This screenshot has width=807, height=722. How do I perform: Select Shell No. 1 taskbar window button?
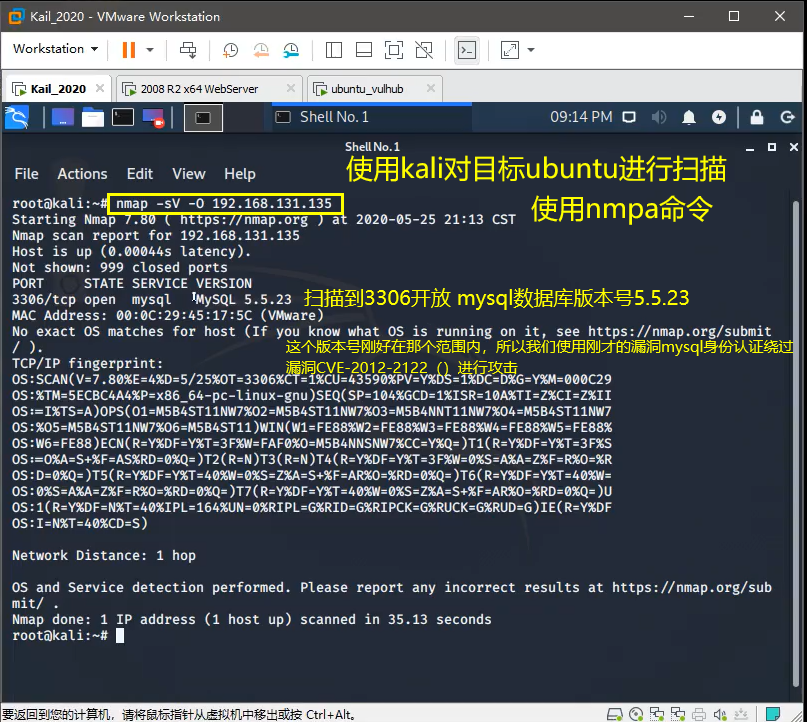372,117
